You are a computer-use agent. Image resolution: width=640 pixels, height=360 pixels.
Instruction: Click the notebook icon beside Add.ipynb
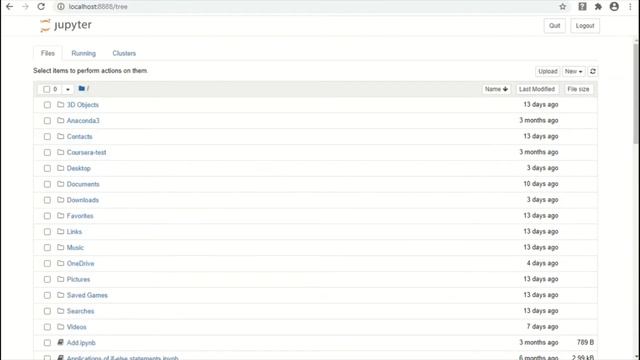pos(60,342)
